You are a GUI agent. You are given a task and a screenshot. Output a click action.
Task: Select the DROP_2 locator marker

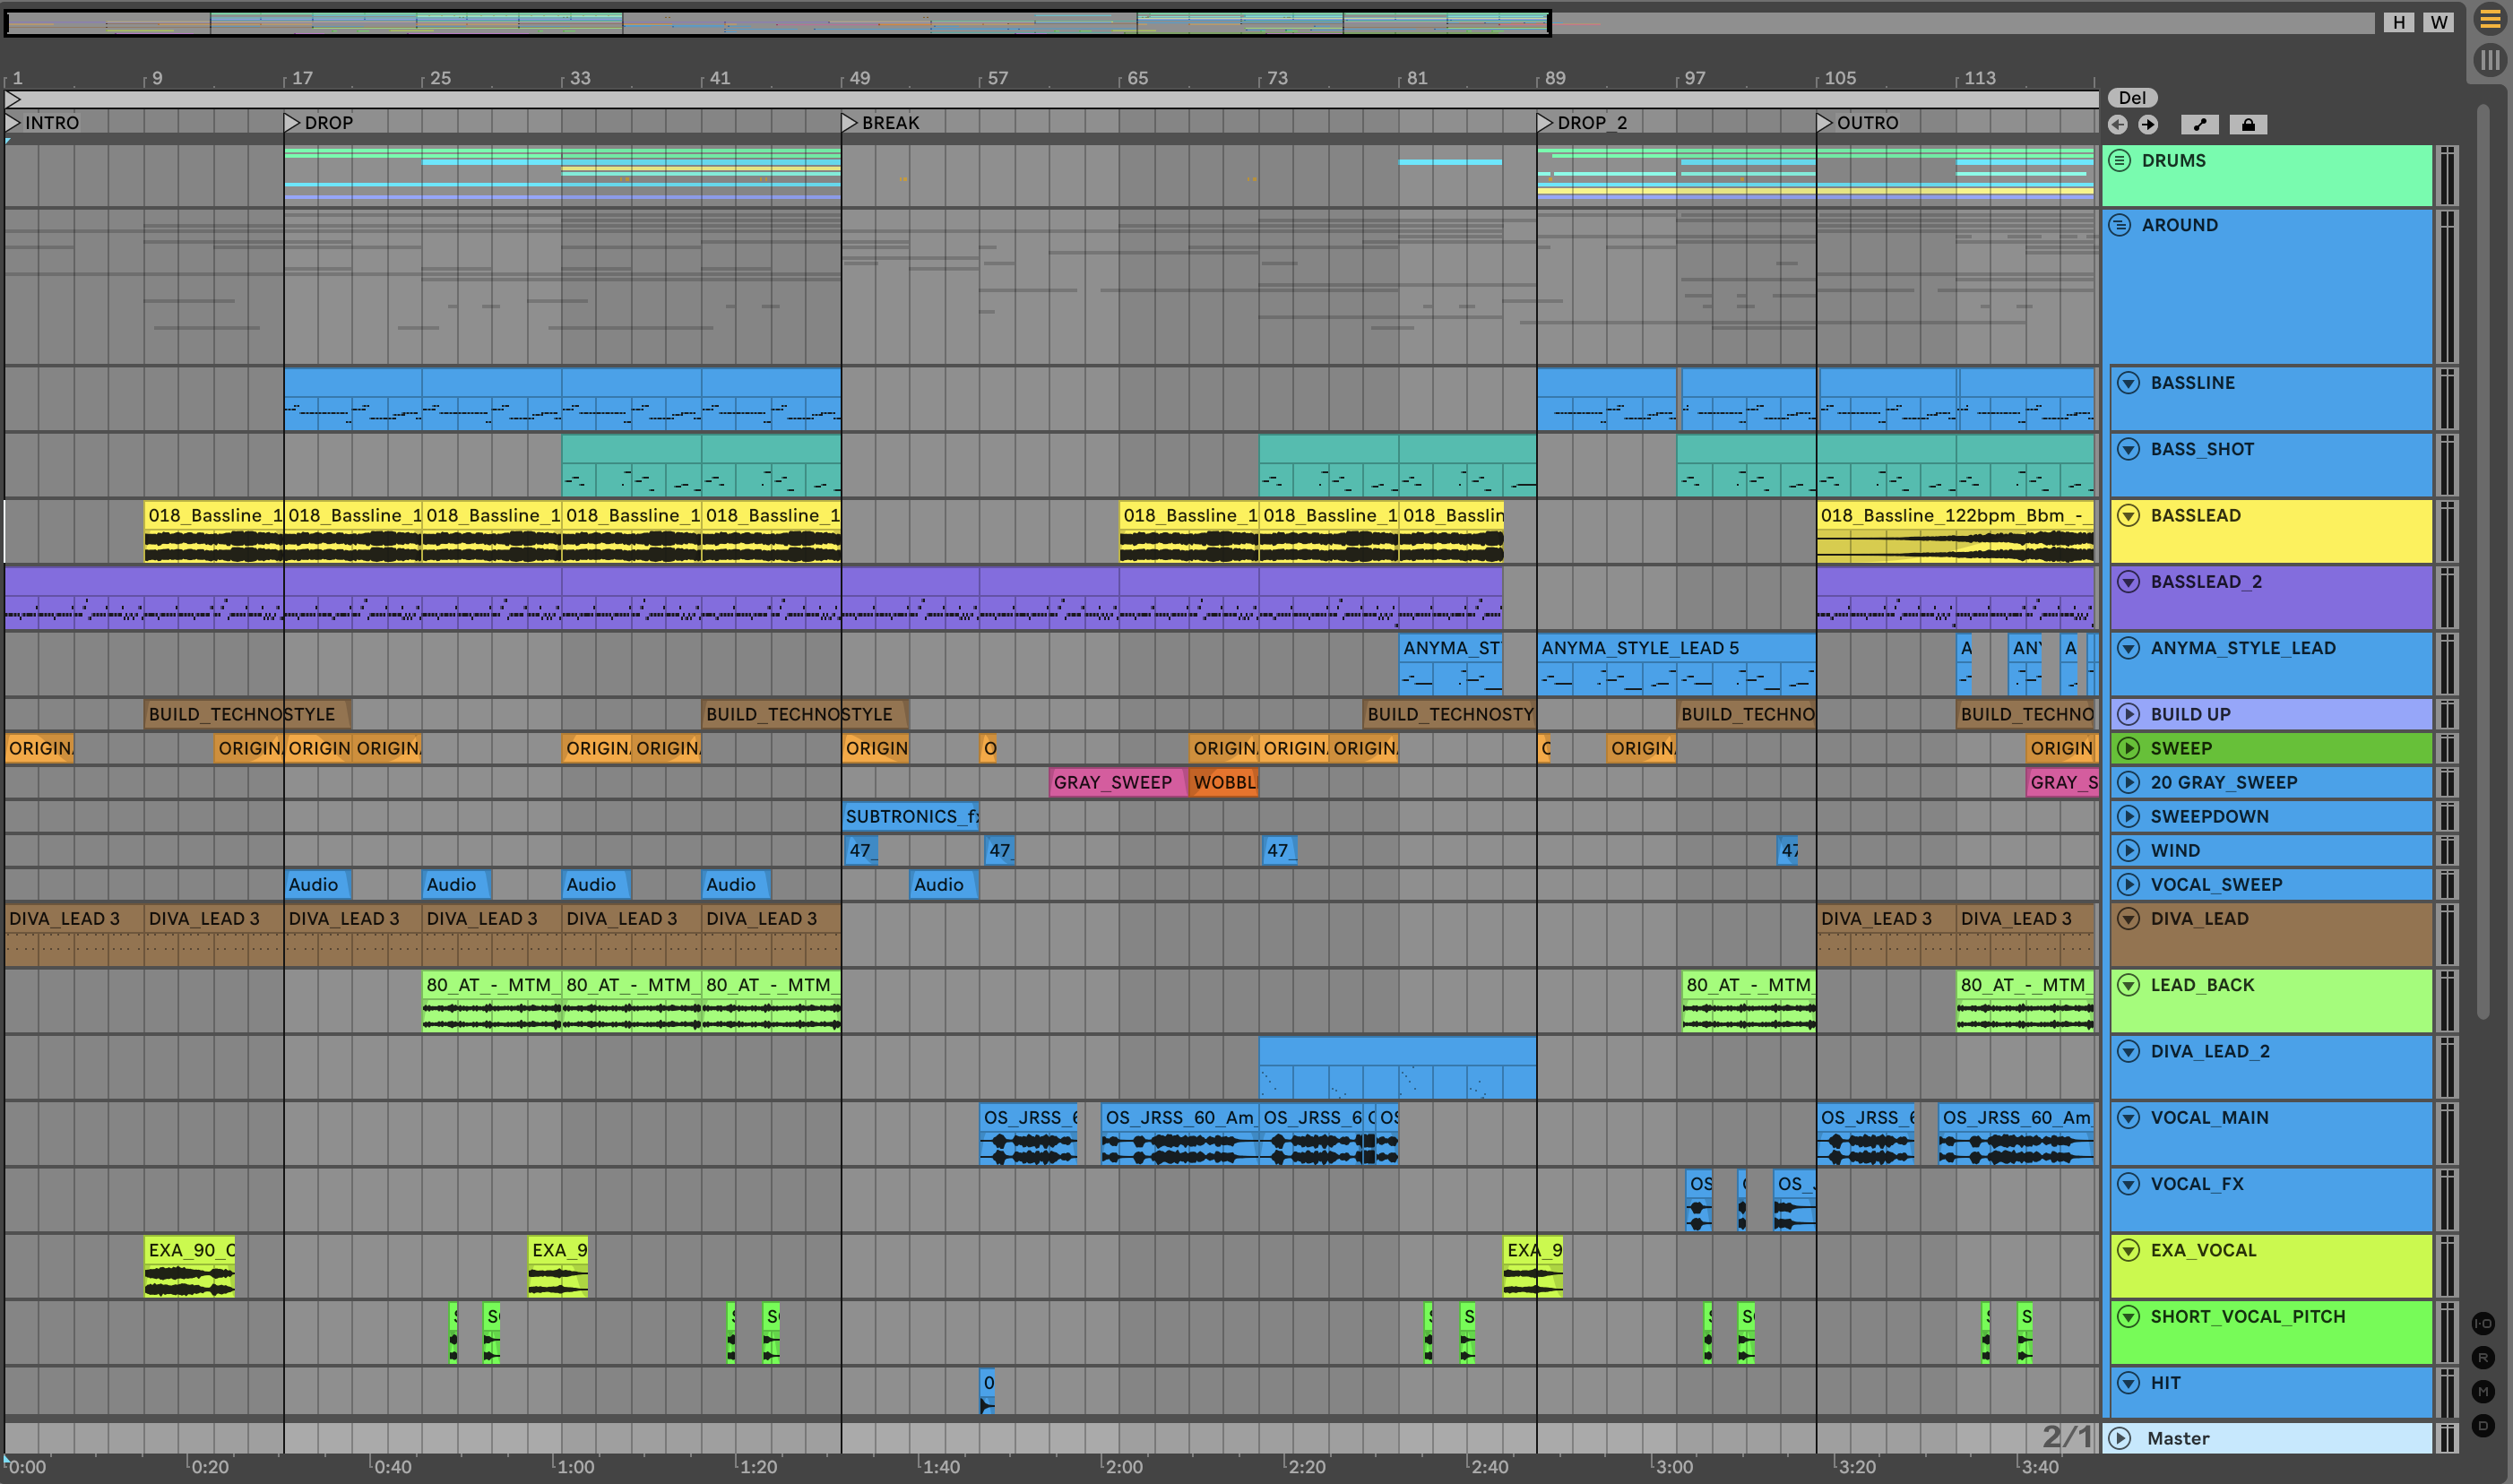coord(1545,122)
